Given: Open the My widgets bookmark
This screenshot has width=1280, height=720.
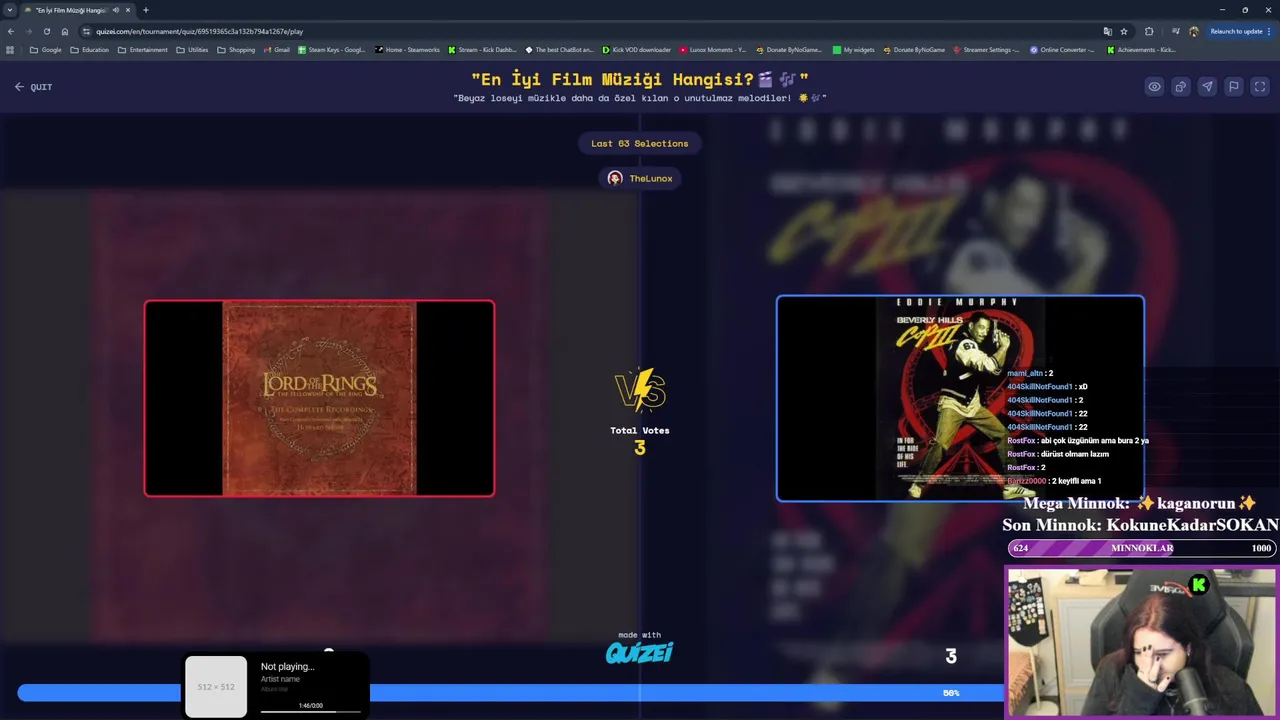Looking at the screenshot, I should [x=854, y=50].
